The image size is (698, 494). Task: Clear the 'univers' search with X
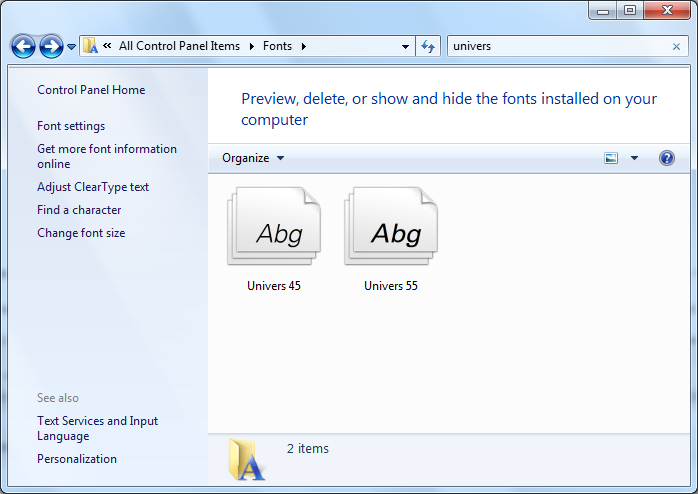coord(676,46)
